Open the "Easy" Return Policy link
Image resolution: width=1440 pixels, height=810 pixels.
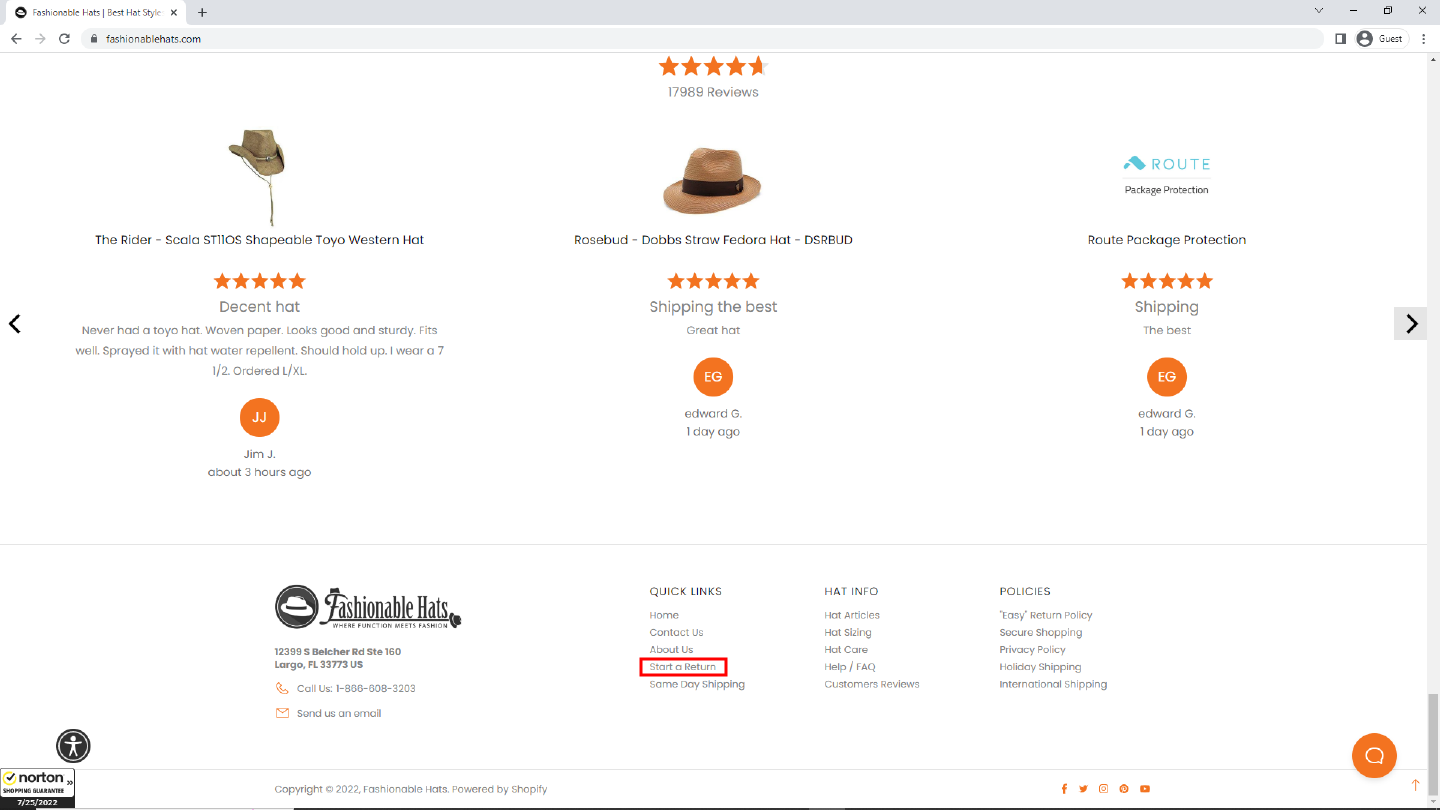point(1046,615)
